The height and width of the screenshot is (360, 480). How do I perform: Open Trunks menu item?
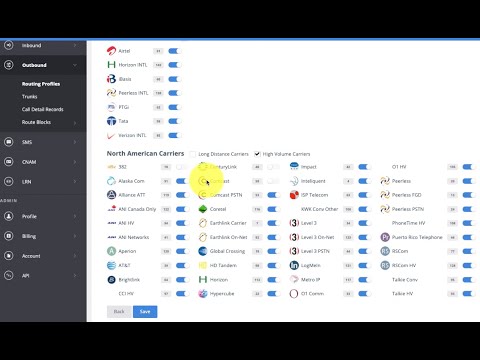tap(30, 96)
